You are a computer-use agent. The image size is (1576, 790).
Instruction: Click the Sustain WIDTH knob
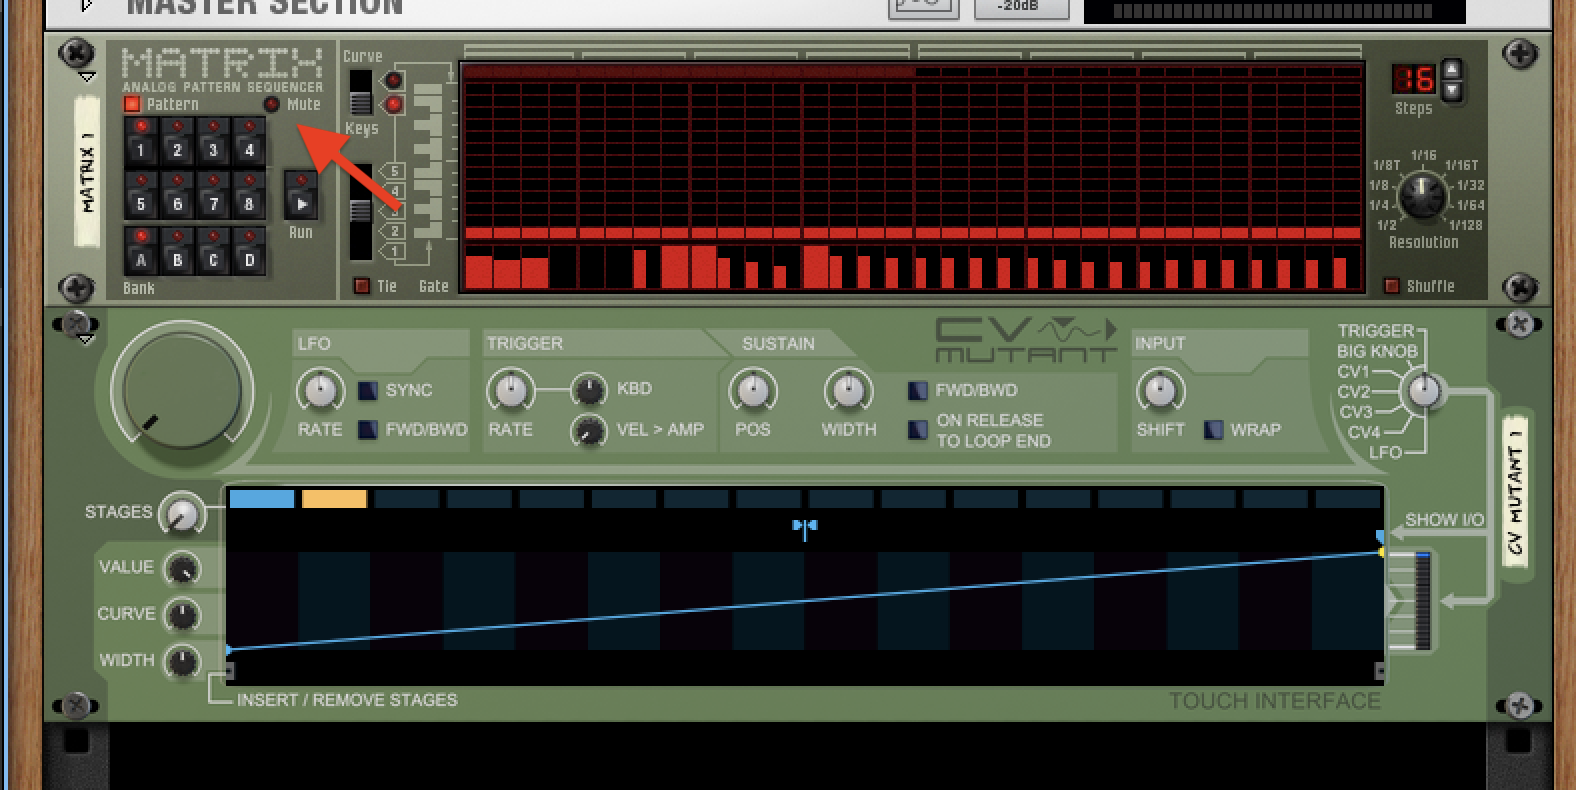pos(848,390)
